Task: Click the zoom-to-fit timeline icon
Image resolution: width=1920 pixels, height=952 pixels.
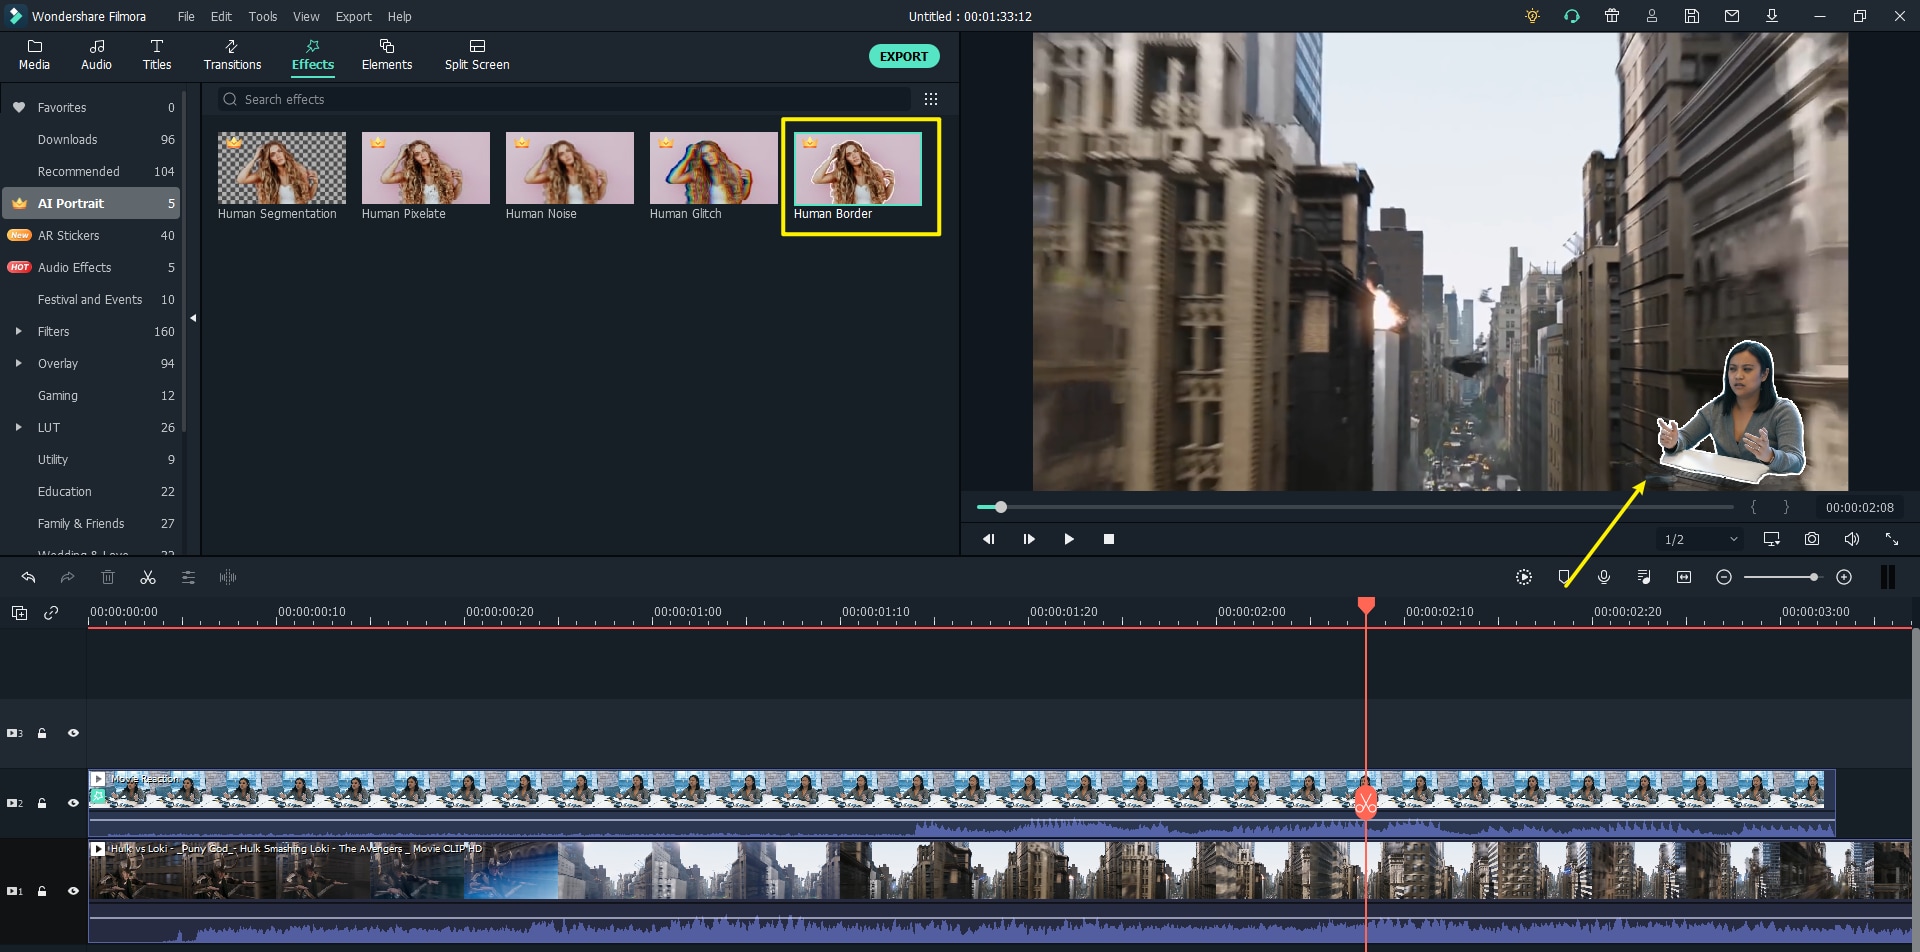Action: (x=1684, y=577)
